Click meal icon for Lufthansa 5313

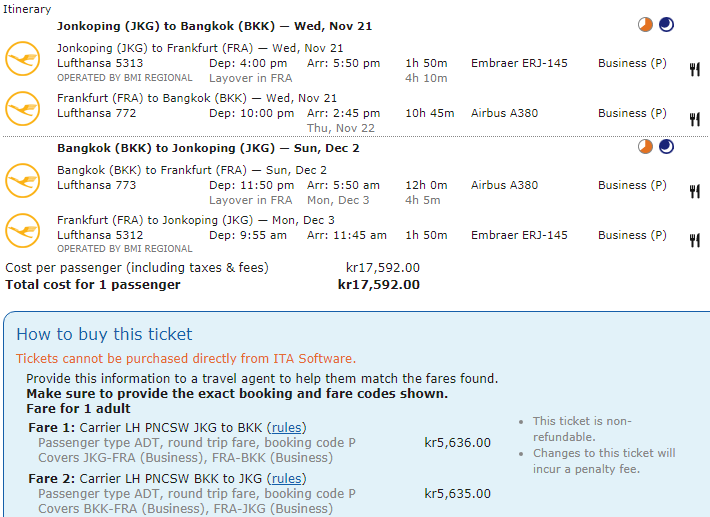coord(694,69)
